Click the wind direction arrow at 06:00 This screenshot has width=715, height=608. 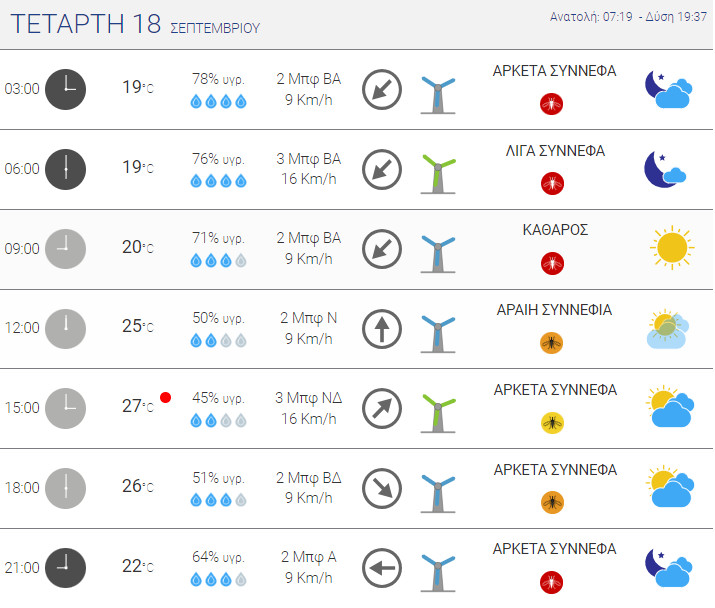pos(382,169)
